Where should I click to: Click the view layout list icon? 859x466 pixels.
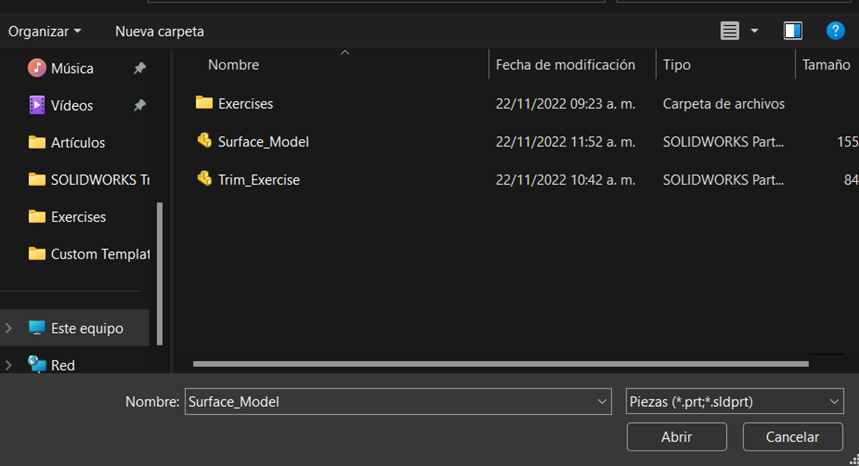click(x=729, y=31)
